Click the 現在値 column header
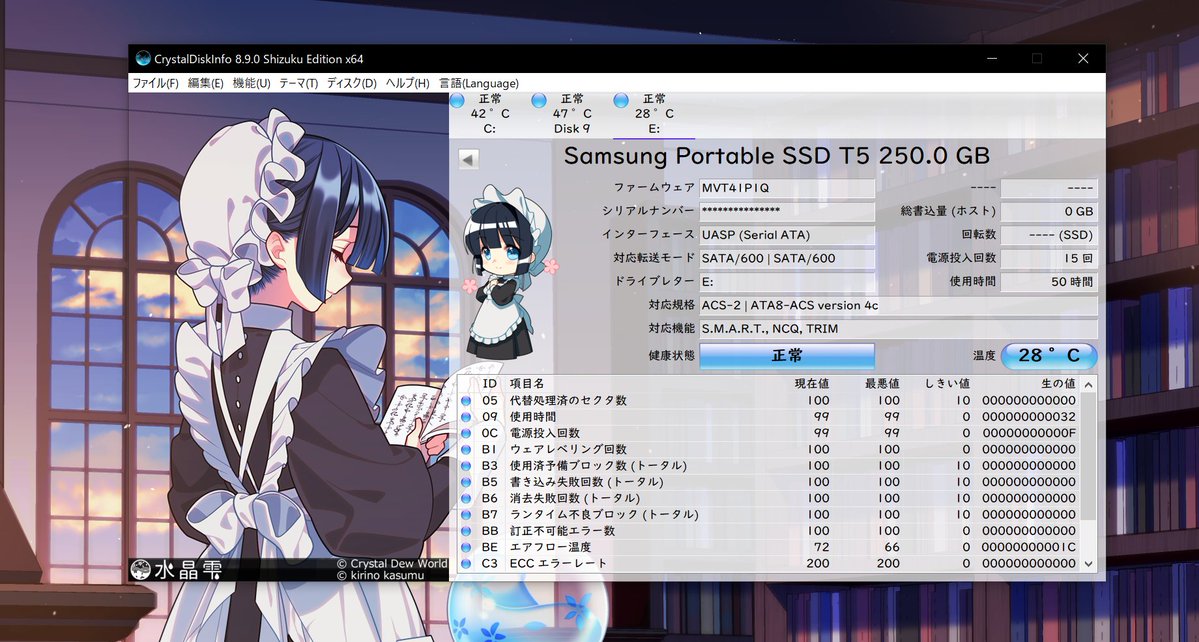 pyautogui.click(x=811, y=383)
